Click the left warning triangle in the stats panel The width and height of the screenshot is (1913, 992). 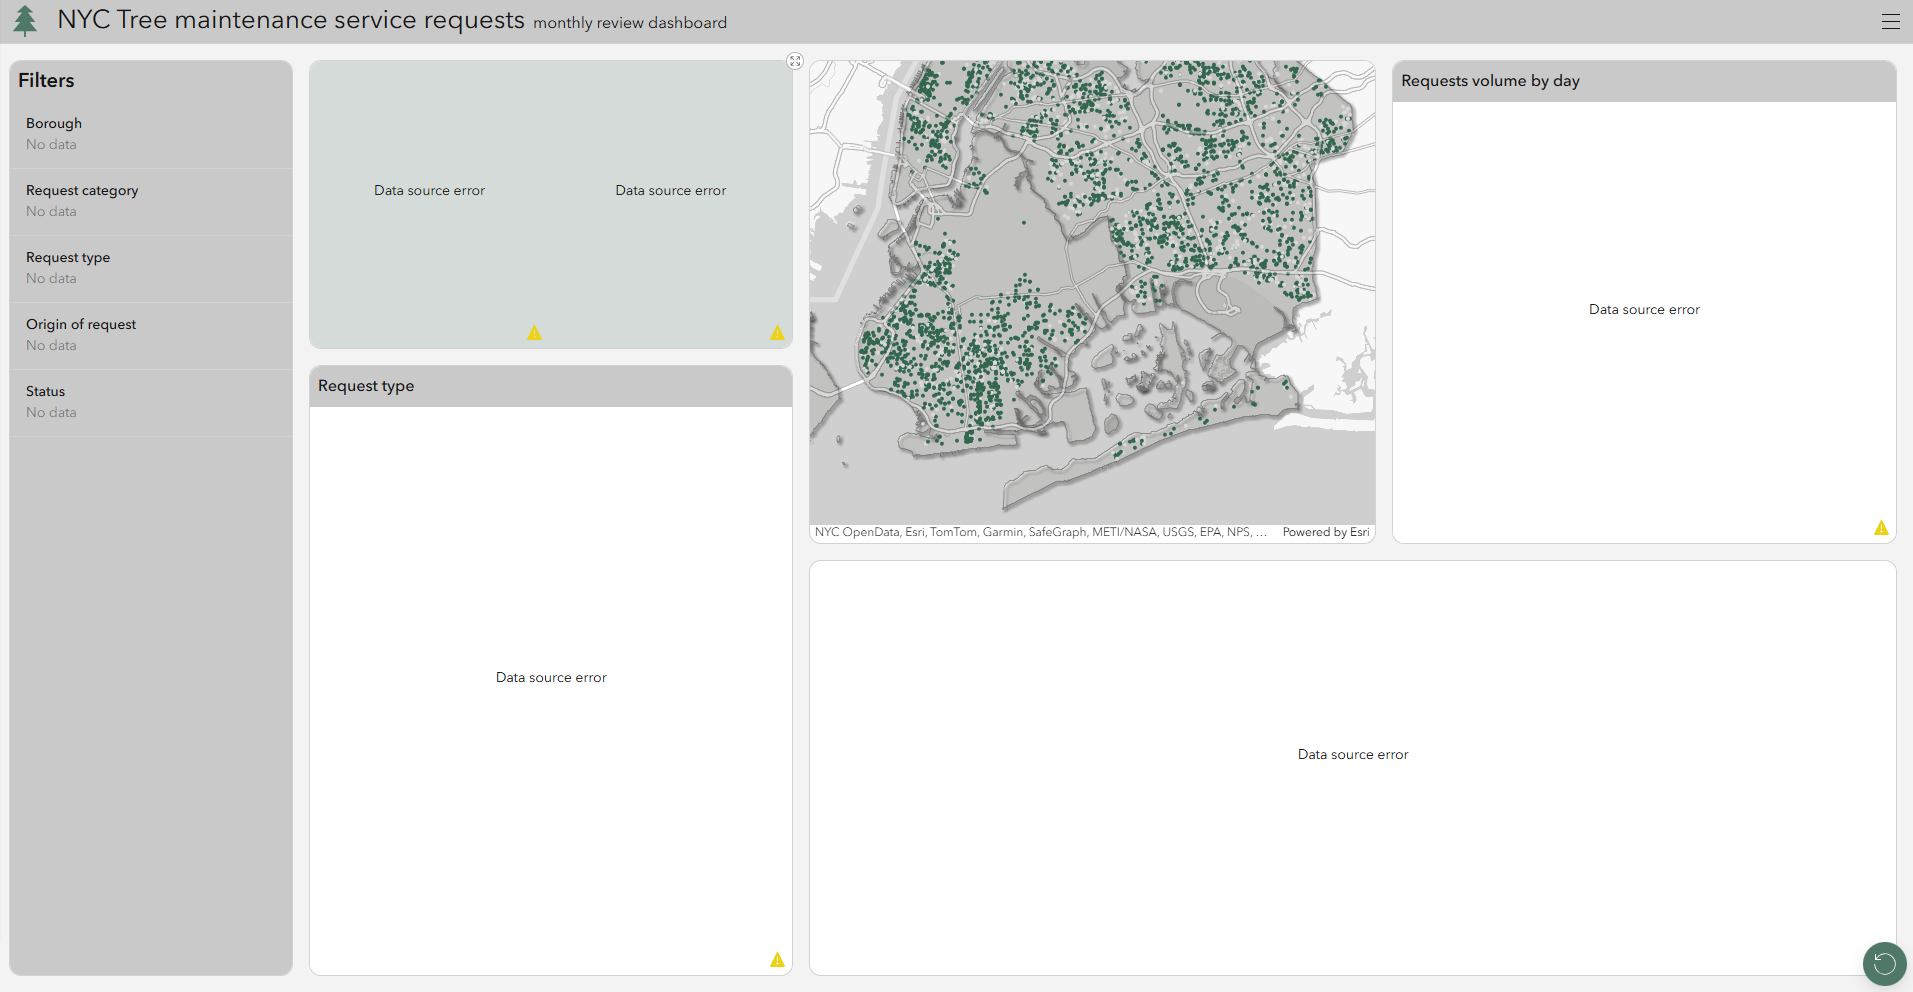tap(535, 332)
